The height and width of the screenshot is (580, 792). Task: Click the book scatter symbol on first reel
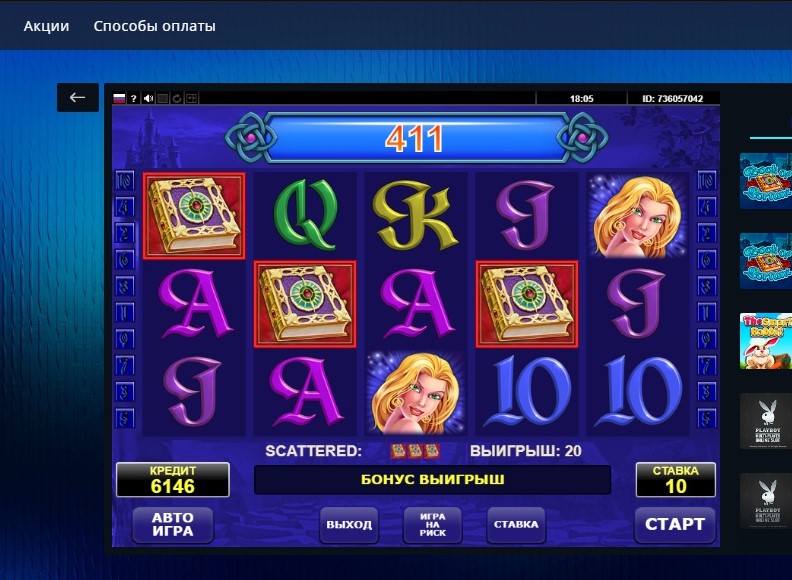(194, 216)
